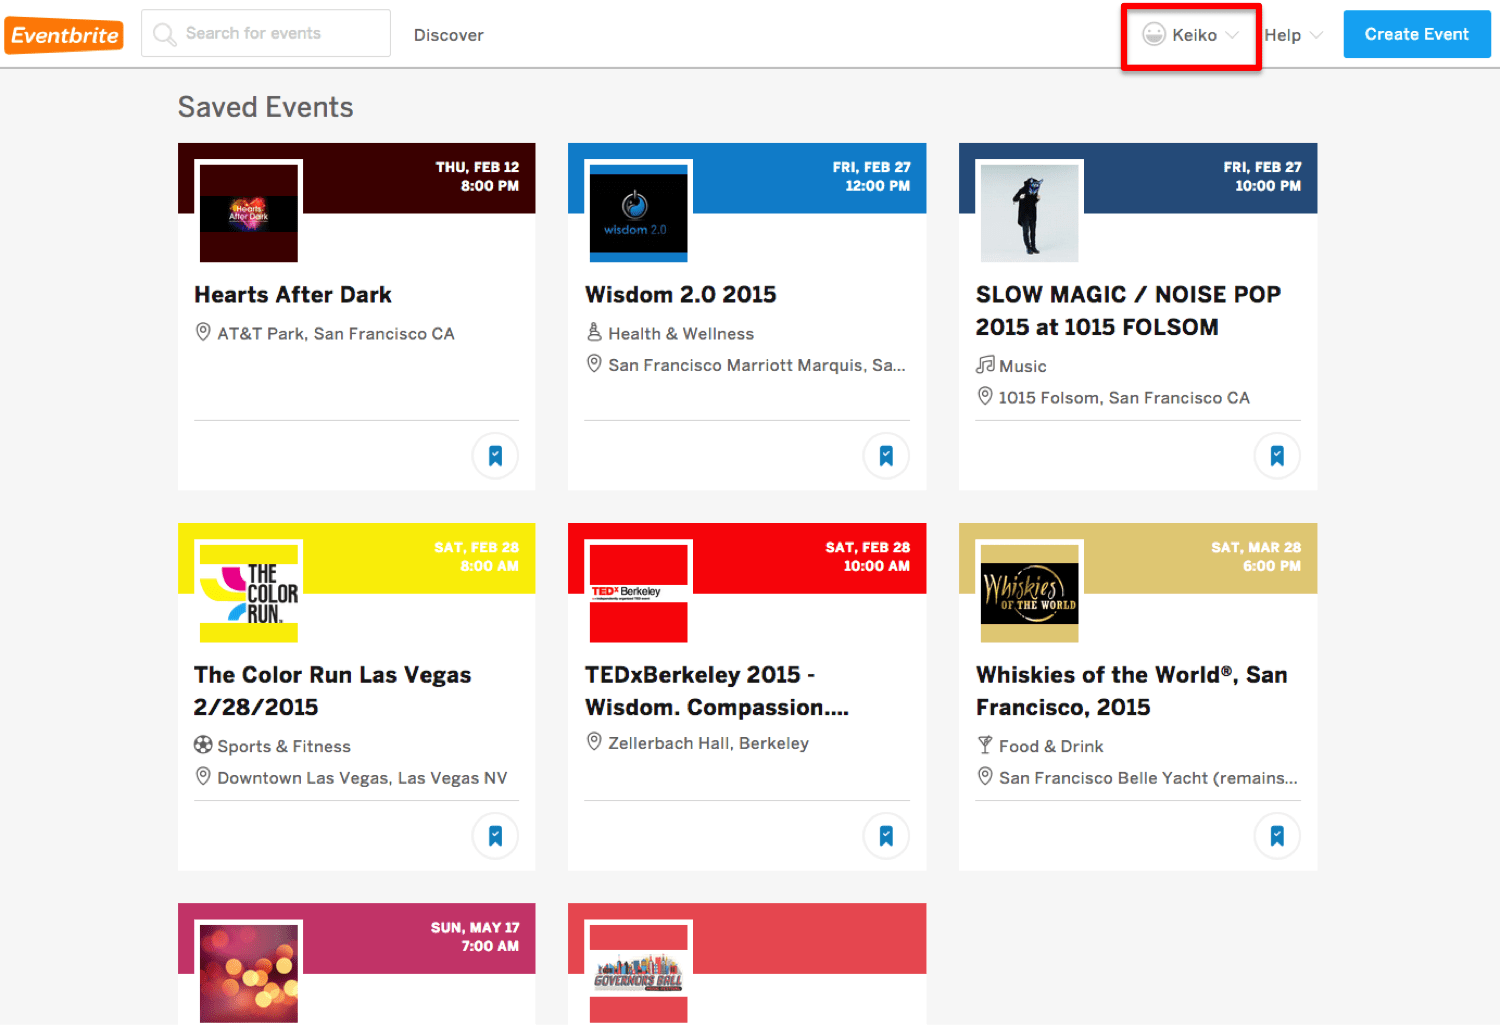This screenshot has height=1025, width=1500.
Task: Open the Hearts After Dark event title
Action: click(x=293, y=295)
